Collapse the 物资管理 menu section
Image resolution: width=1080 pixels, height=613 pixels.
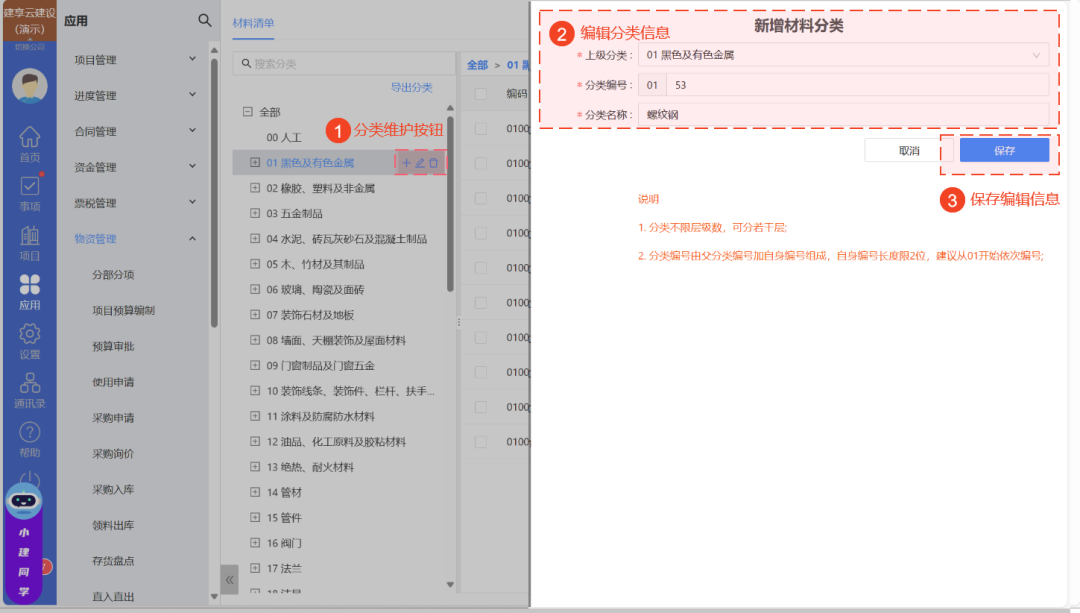(x=192, y=238)
